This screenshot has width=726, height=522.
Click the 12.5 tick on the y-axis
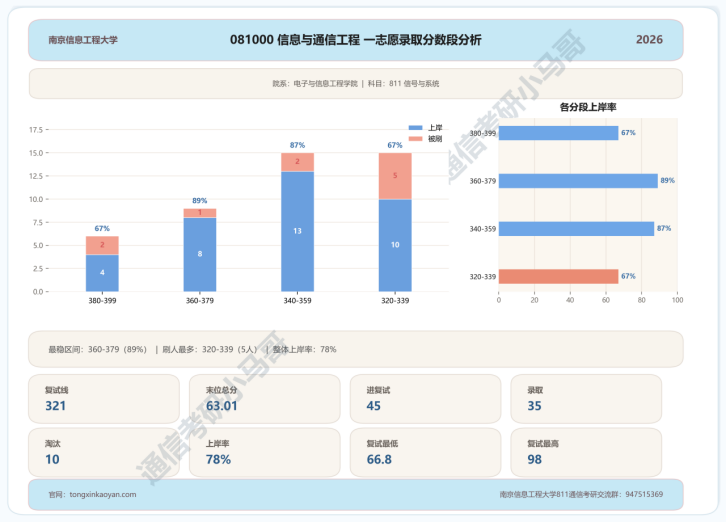(36, 176)
